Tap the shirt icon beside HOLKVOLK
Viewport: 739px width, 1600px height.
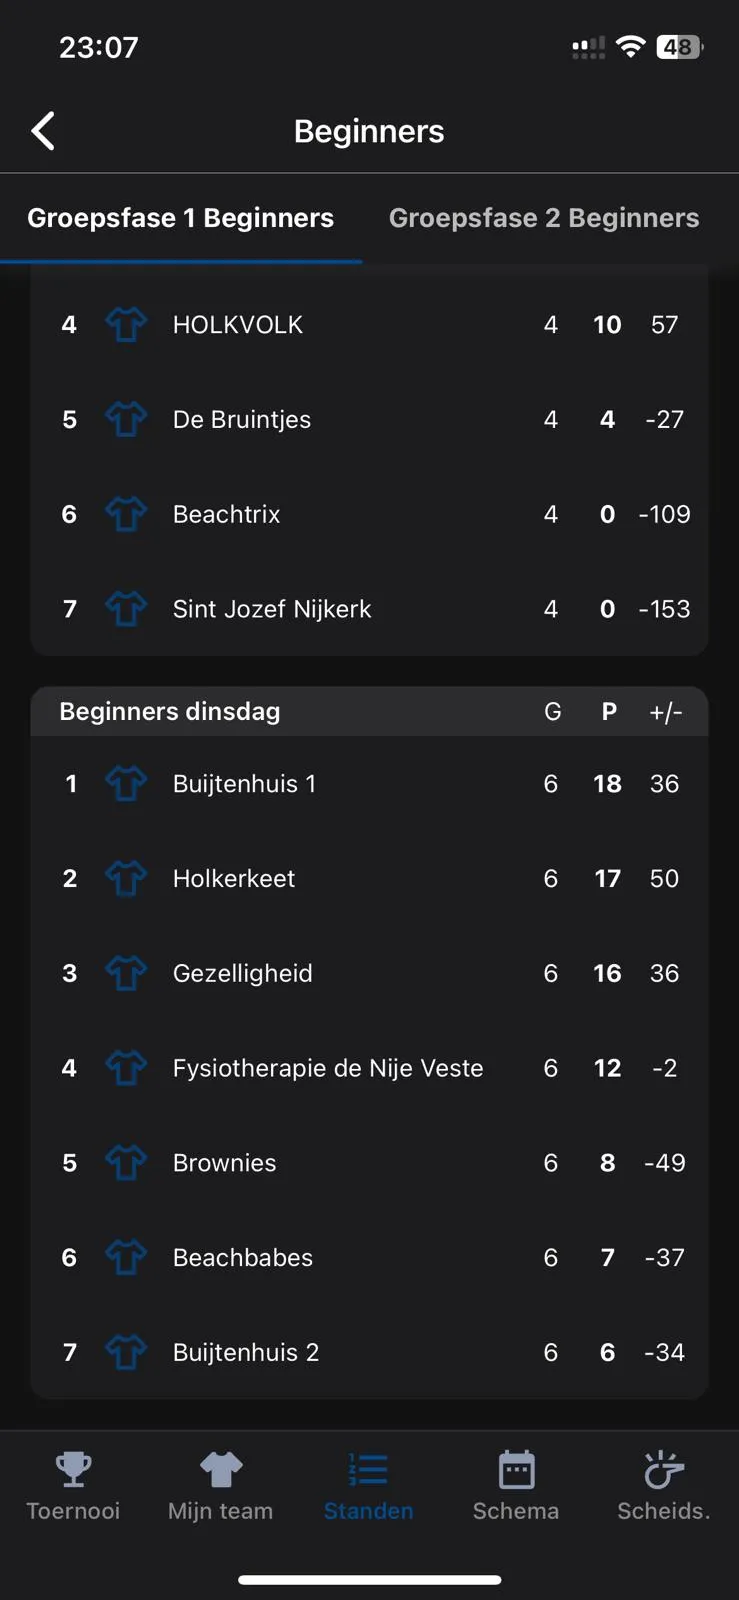(126, 324)
